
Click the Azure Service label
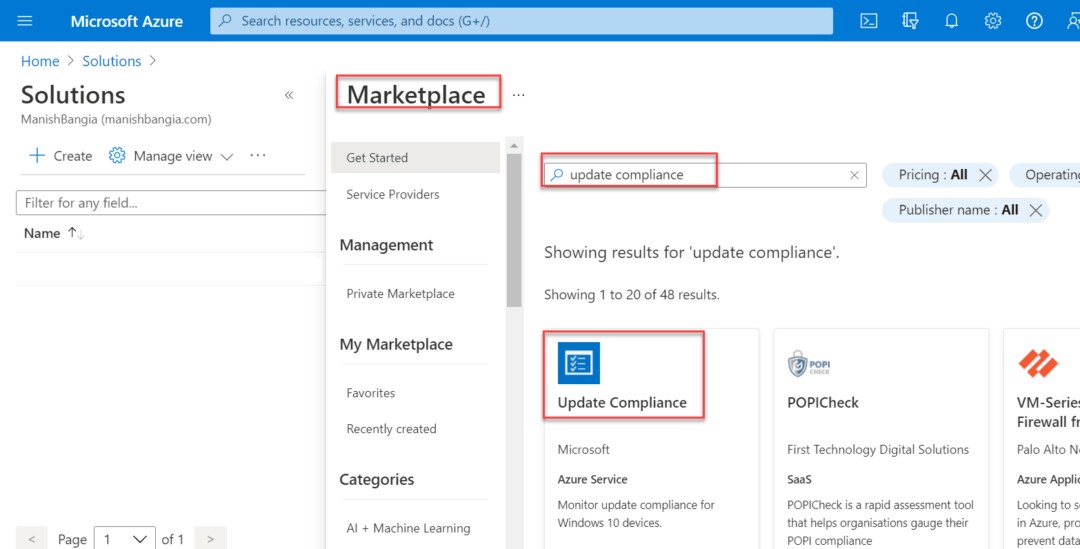[592, 479]
